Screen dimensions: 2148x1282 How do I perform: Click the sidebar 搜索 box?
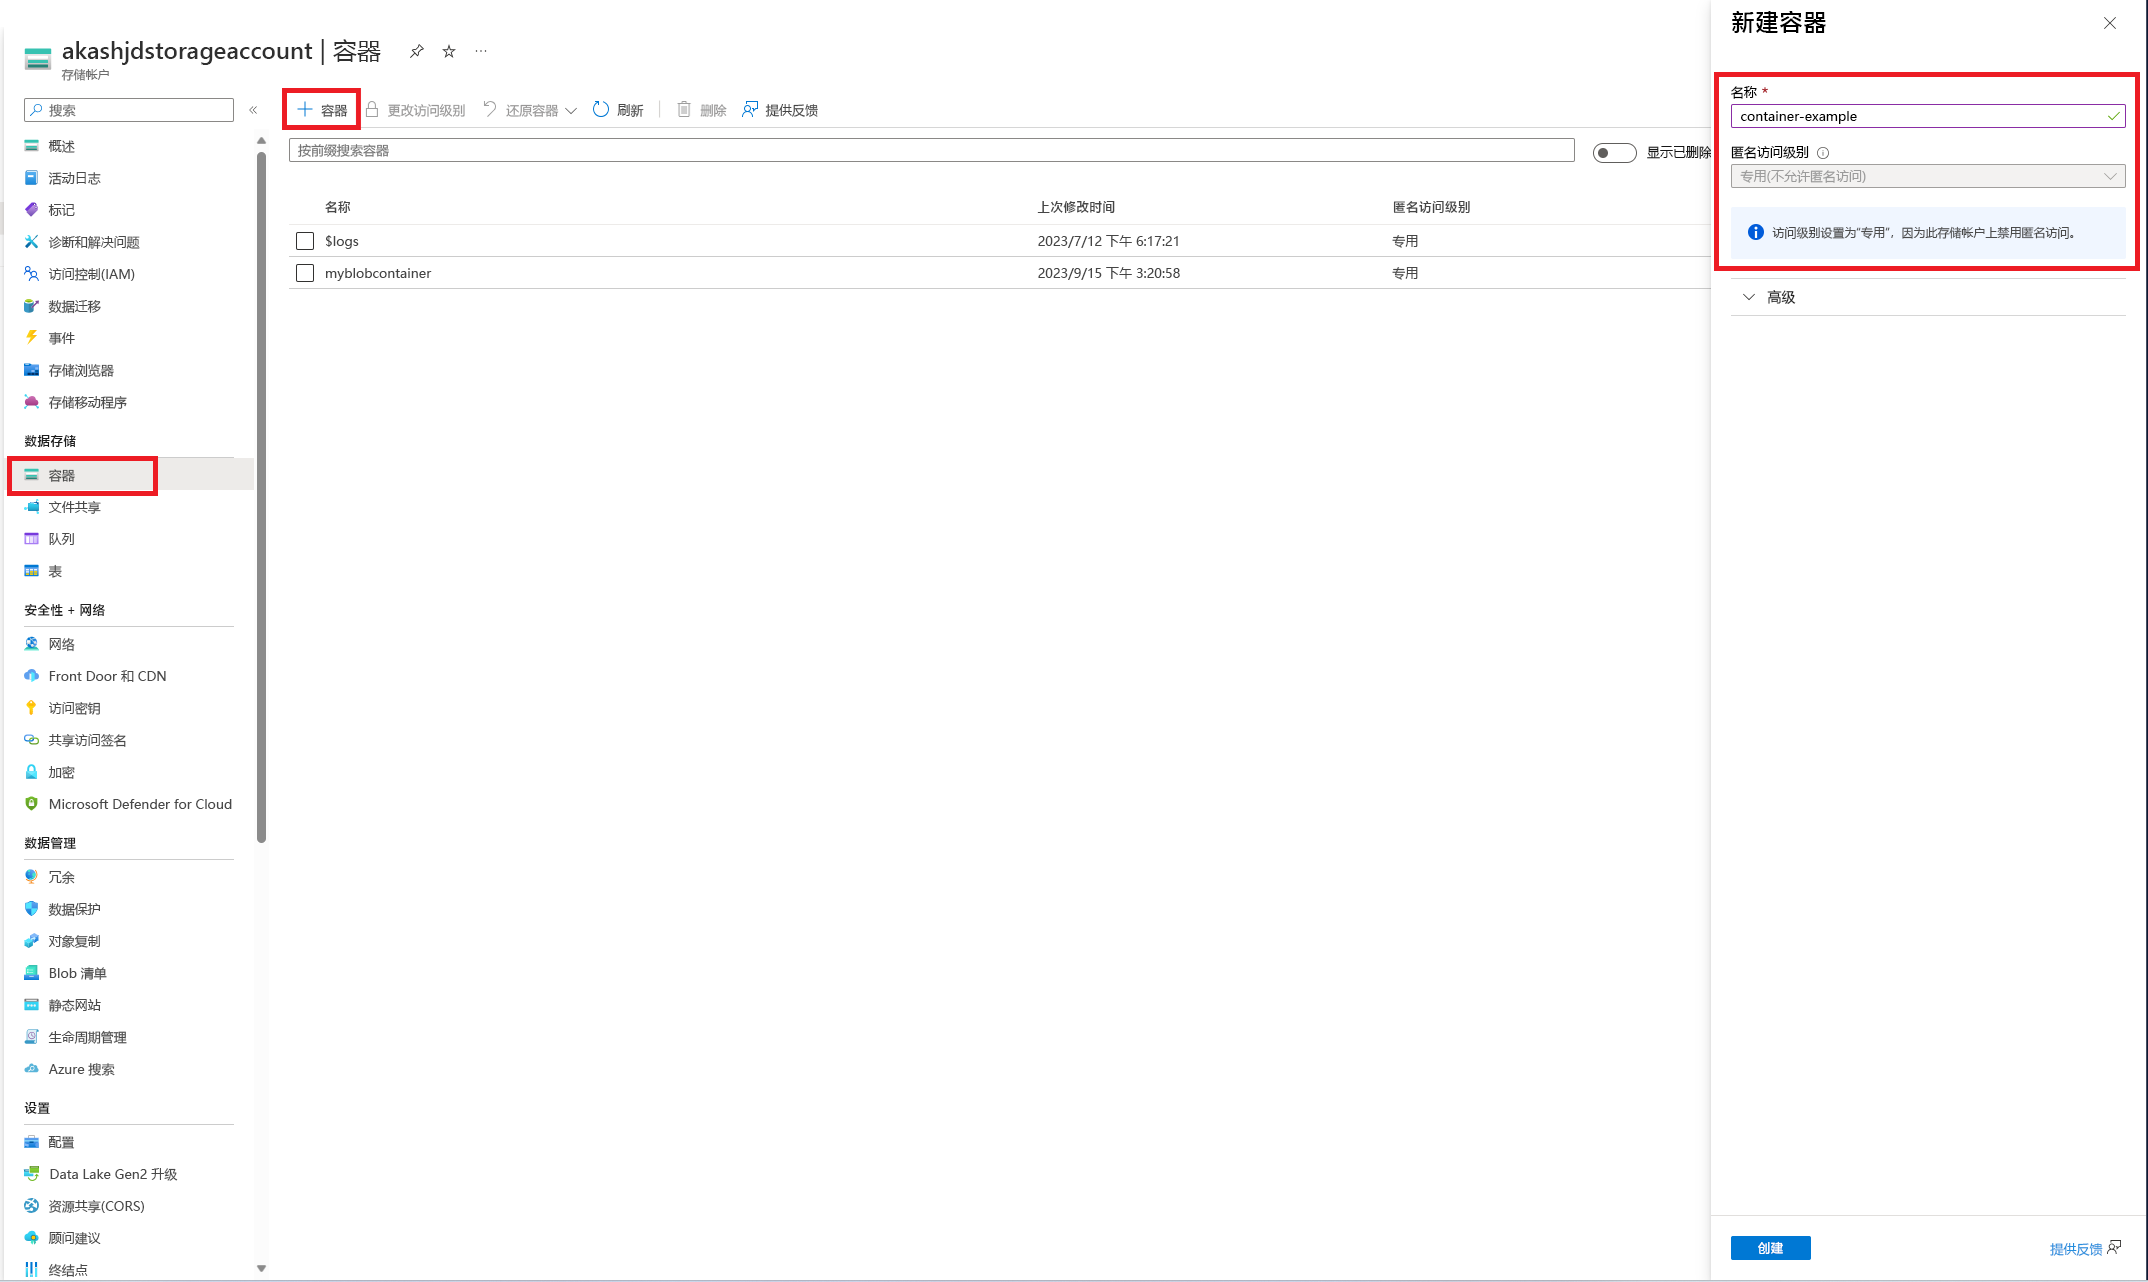(129, 110)
